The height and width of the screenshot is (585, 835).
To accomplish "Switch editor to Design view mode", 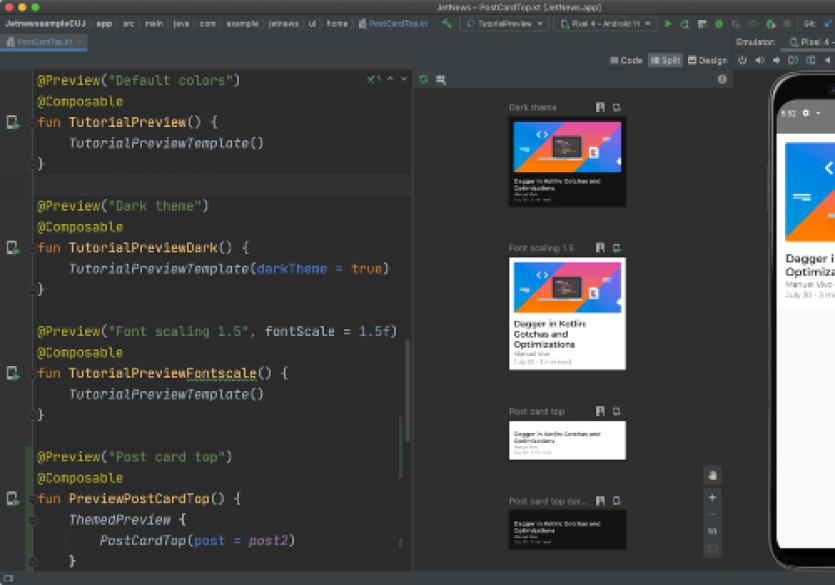I will (707, 60).
